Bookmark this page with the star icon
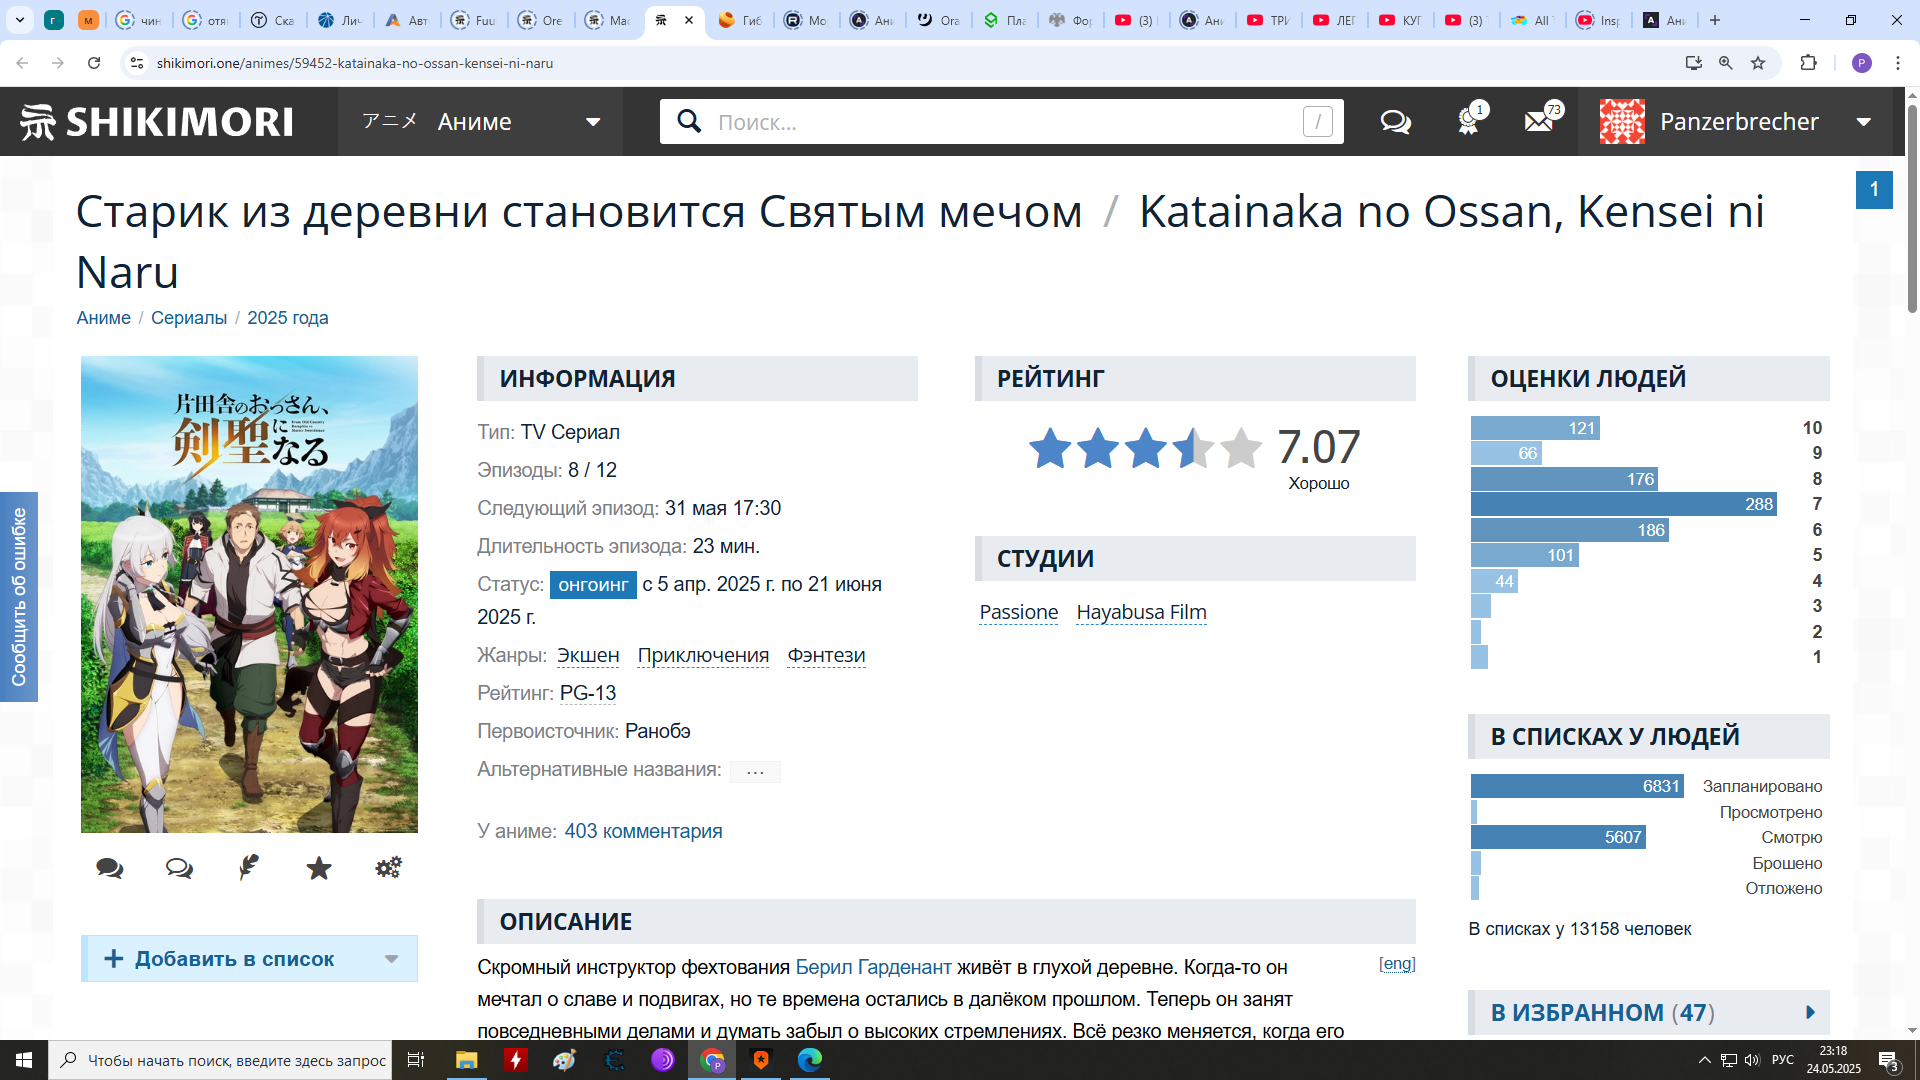The height and width of the screenshot is (1080, 1920). point(1758,63)
